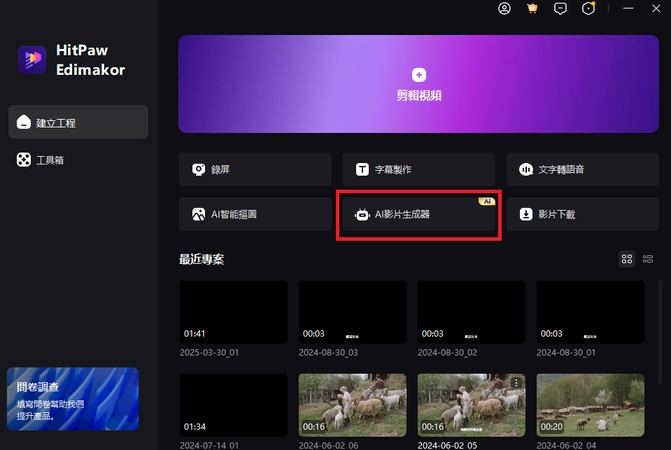The height and width of the screenshot is (450, 671).
Task: Open project thumbnail 2025-03-30_01
Action: coord(233,312)
